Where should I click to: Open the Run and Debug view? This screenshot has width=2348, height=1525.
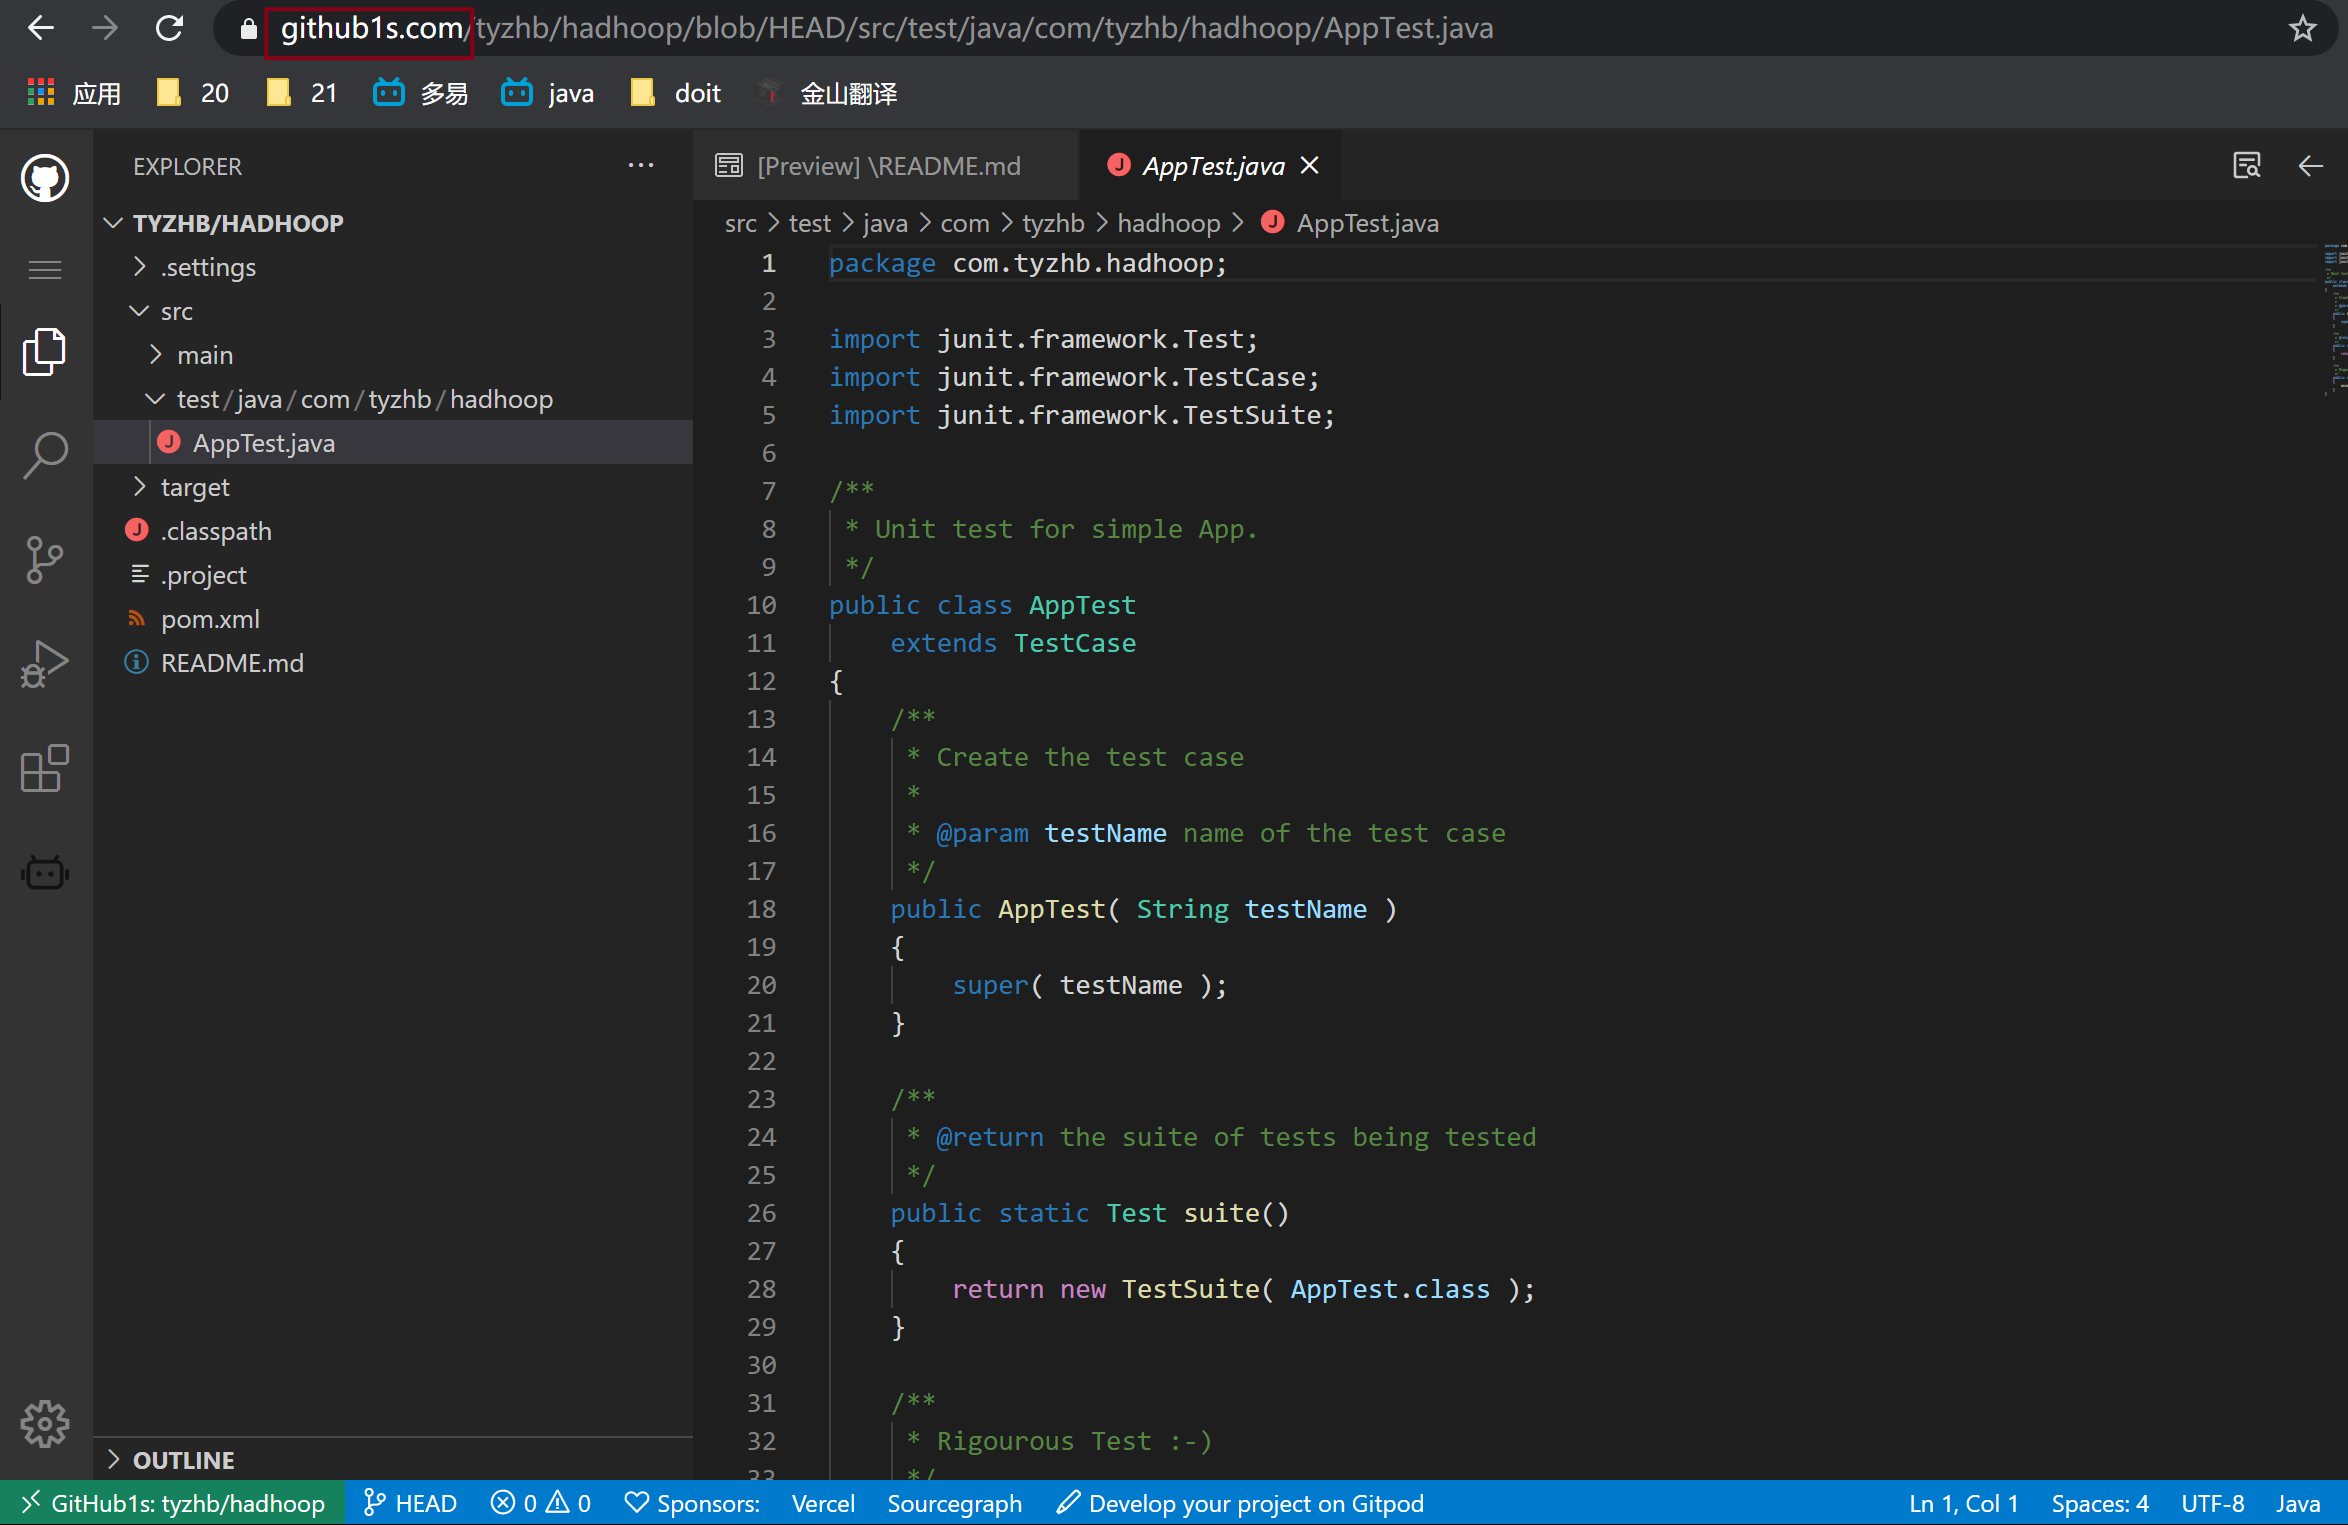[x=45, y=664]
